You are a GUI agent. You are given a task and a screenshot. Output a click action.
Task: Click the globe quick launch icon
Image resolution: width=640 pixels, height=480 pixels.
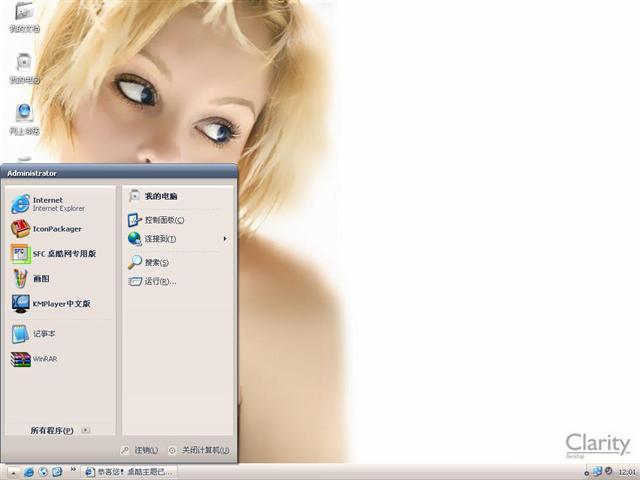pos(43,472)
